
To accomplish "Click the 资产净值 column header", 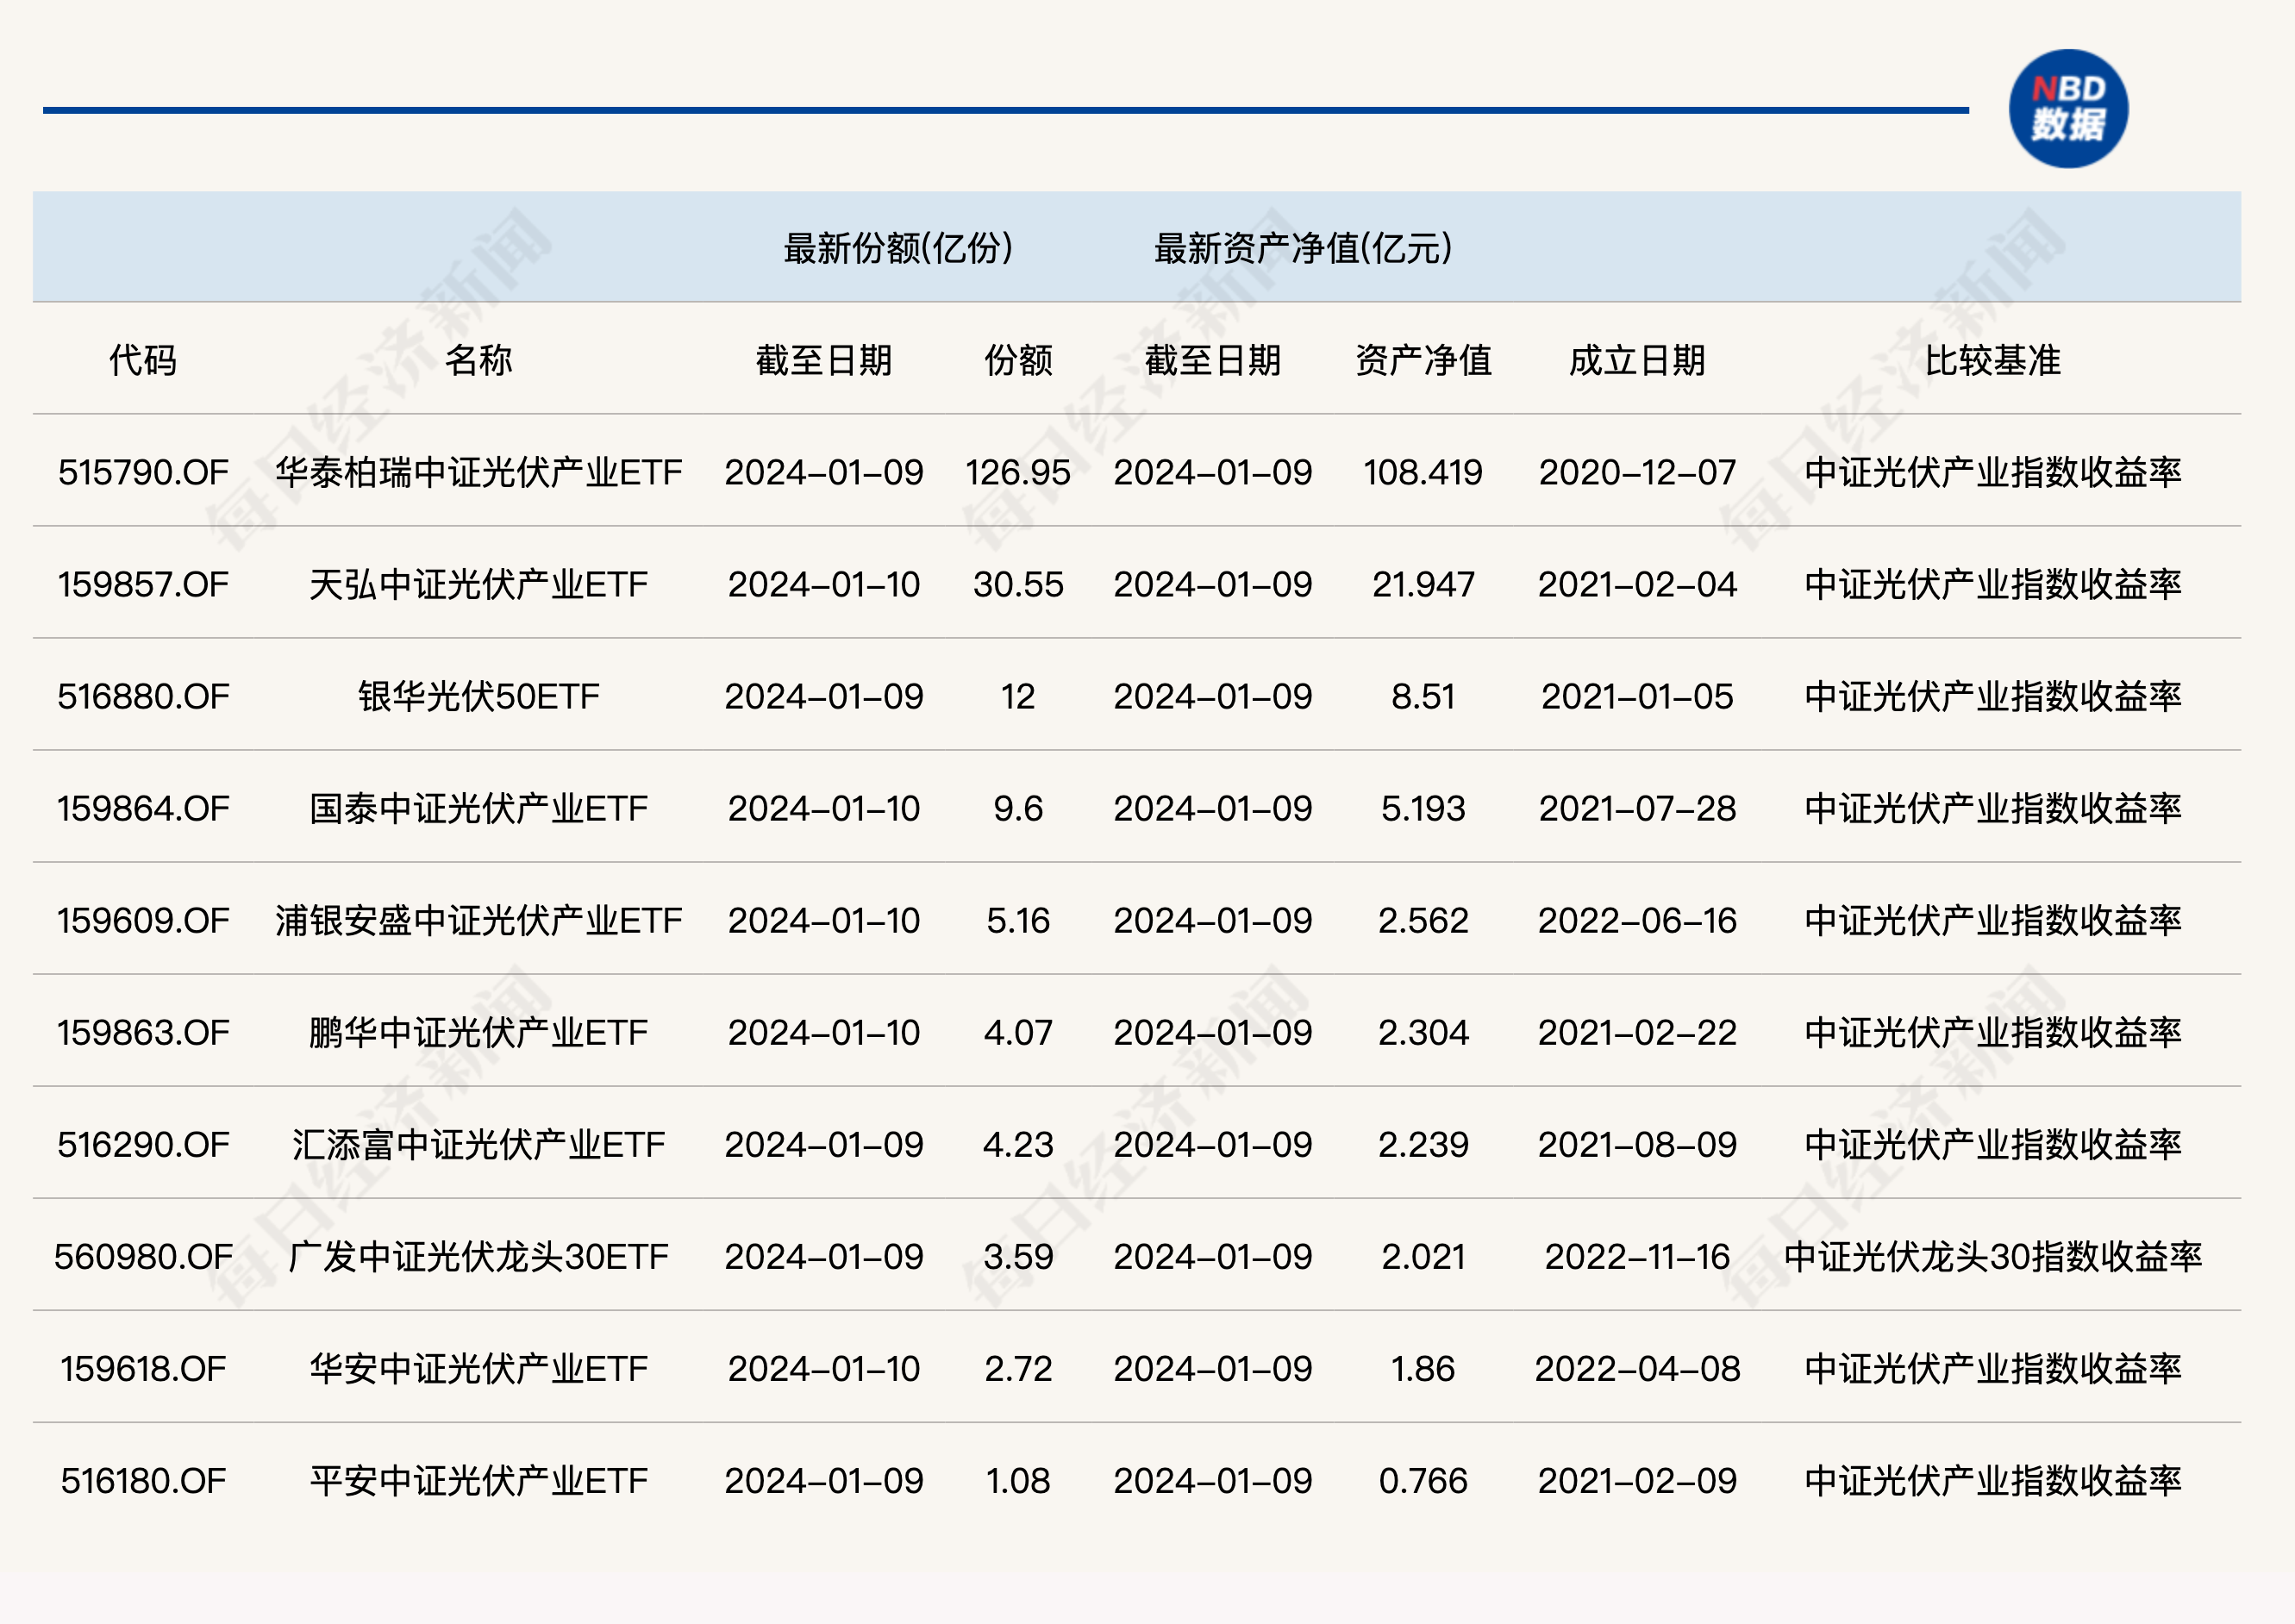I will pyautogui.click(x=1422, y=360).
